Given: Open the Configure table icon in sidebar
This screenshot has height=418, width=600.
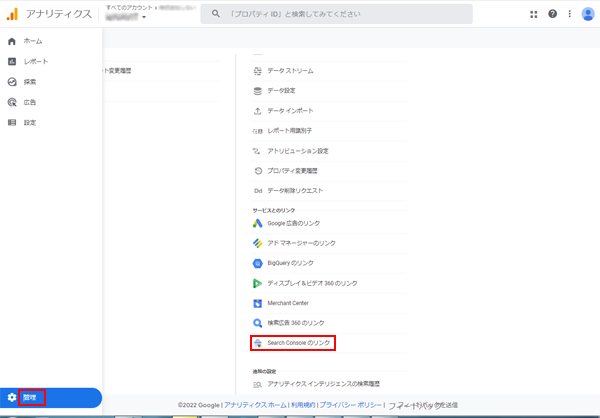Looking at the screenshot, I should coord(12,122).
